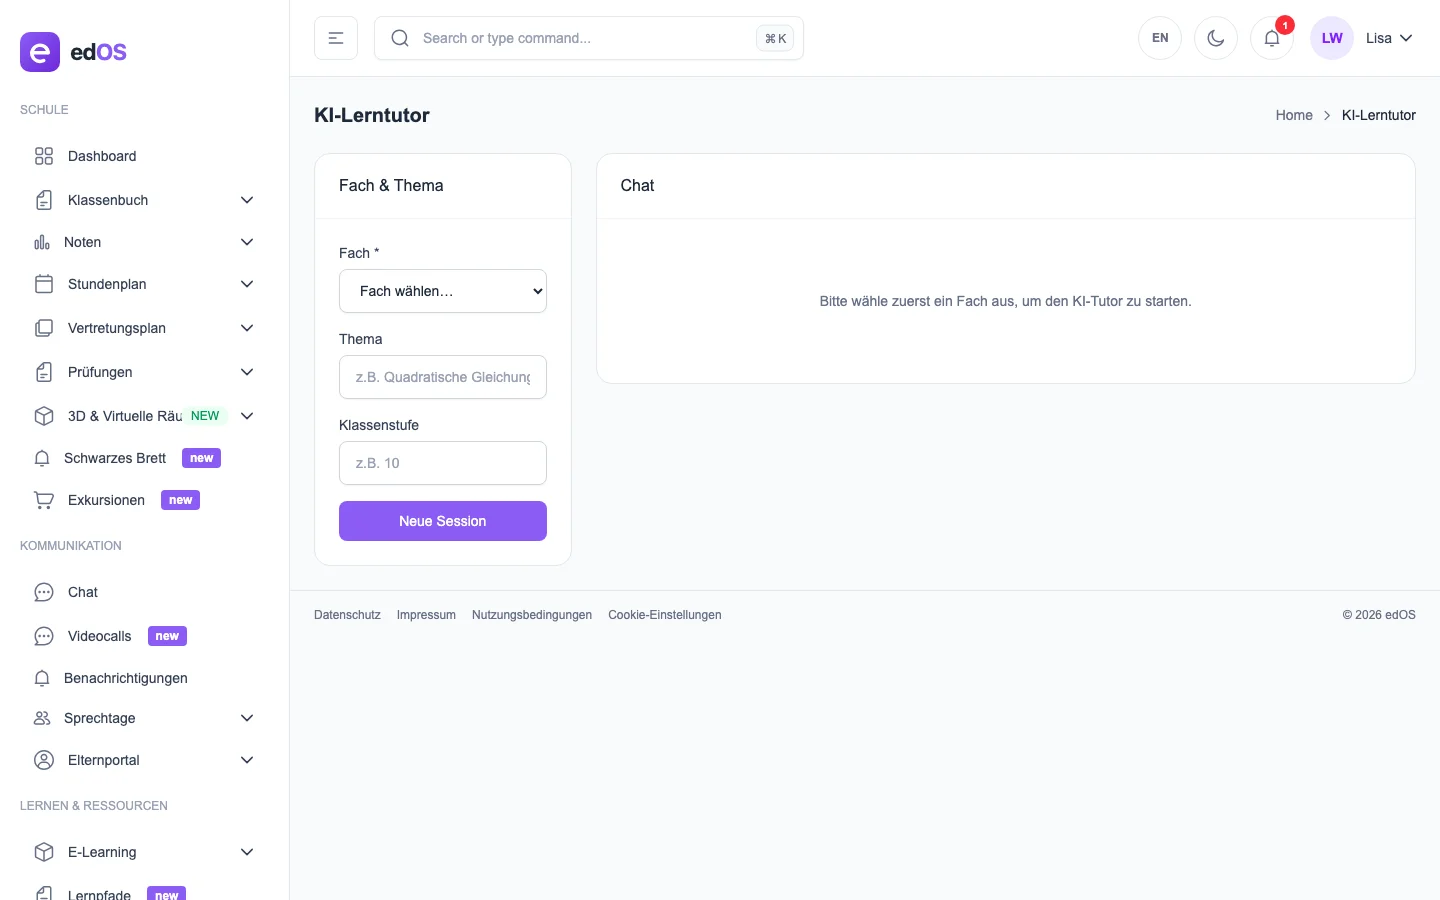Screen dimensions: 1440x900
Task: Click the Dashboard grid icon
Action: pos(44,156)
